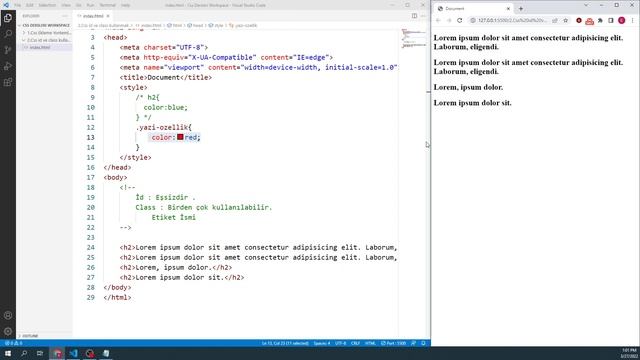640x360 pixels.
Task: Open the Help menu
Action: coord(126,5)
